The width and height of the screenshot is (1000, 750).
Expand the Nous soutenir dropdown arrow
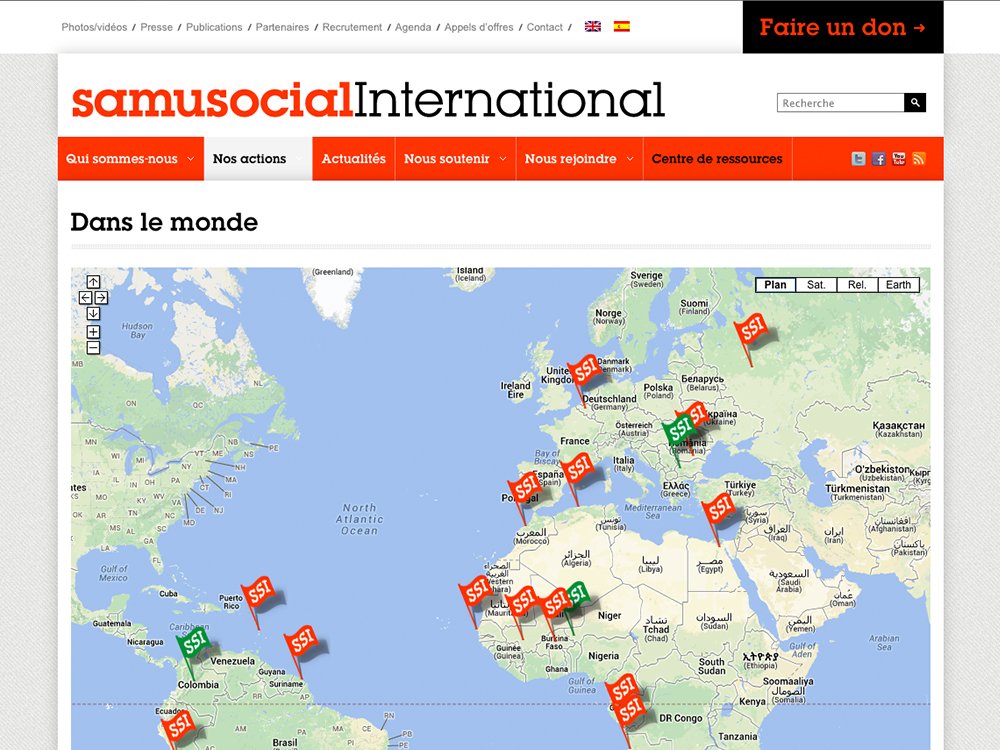(503, 159)
